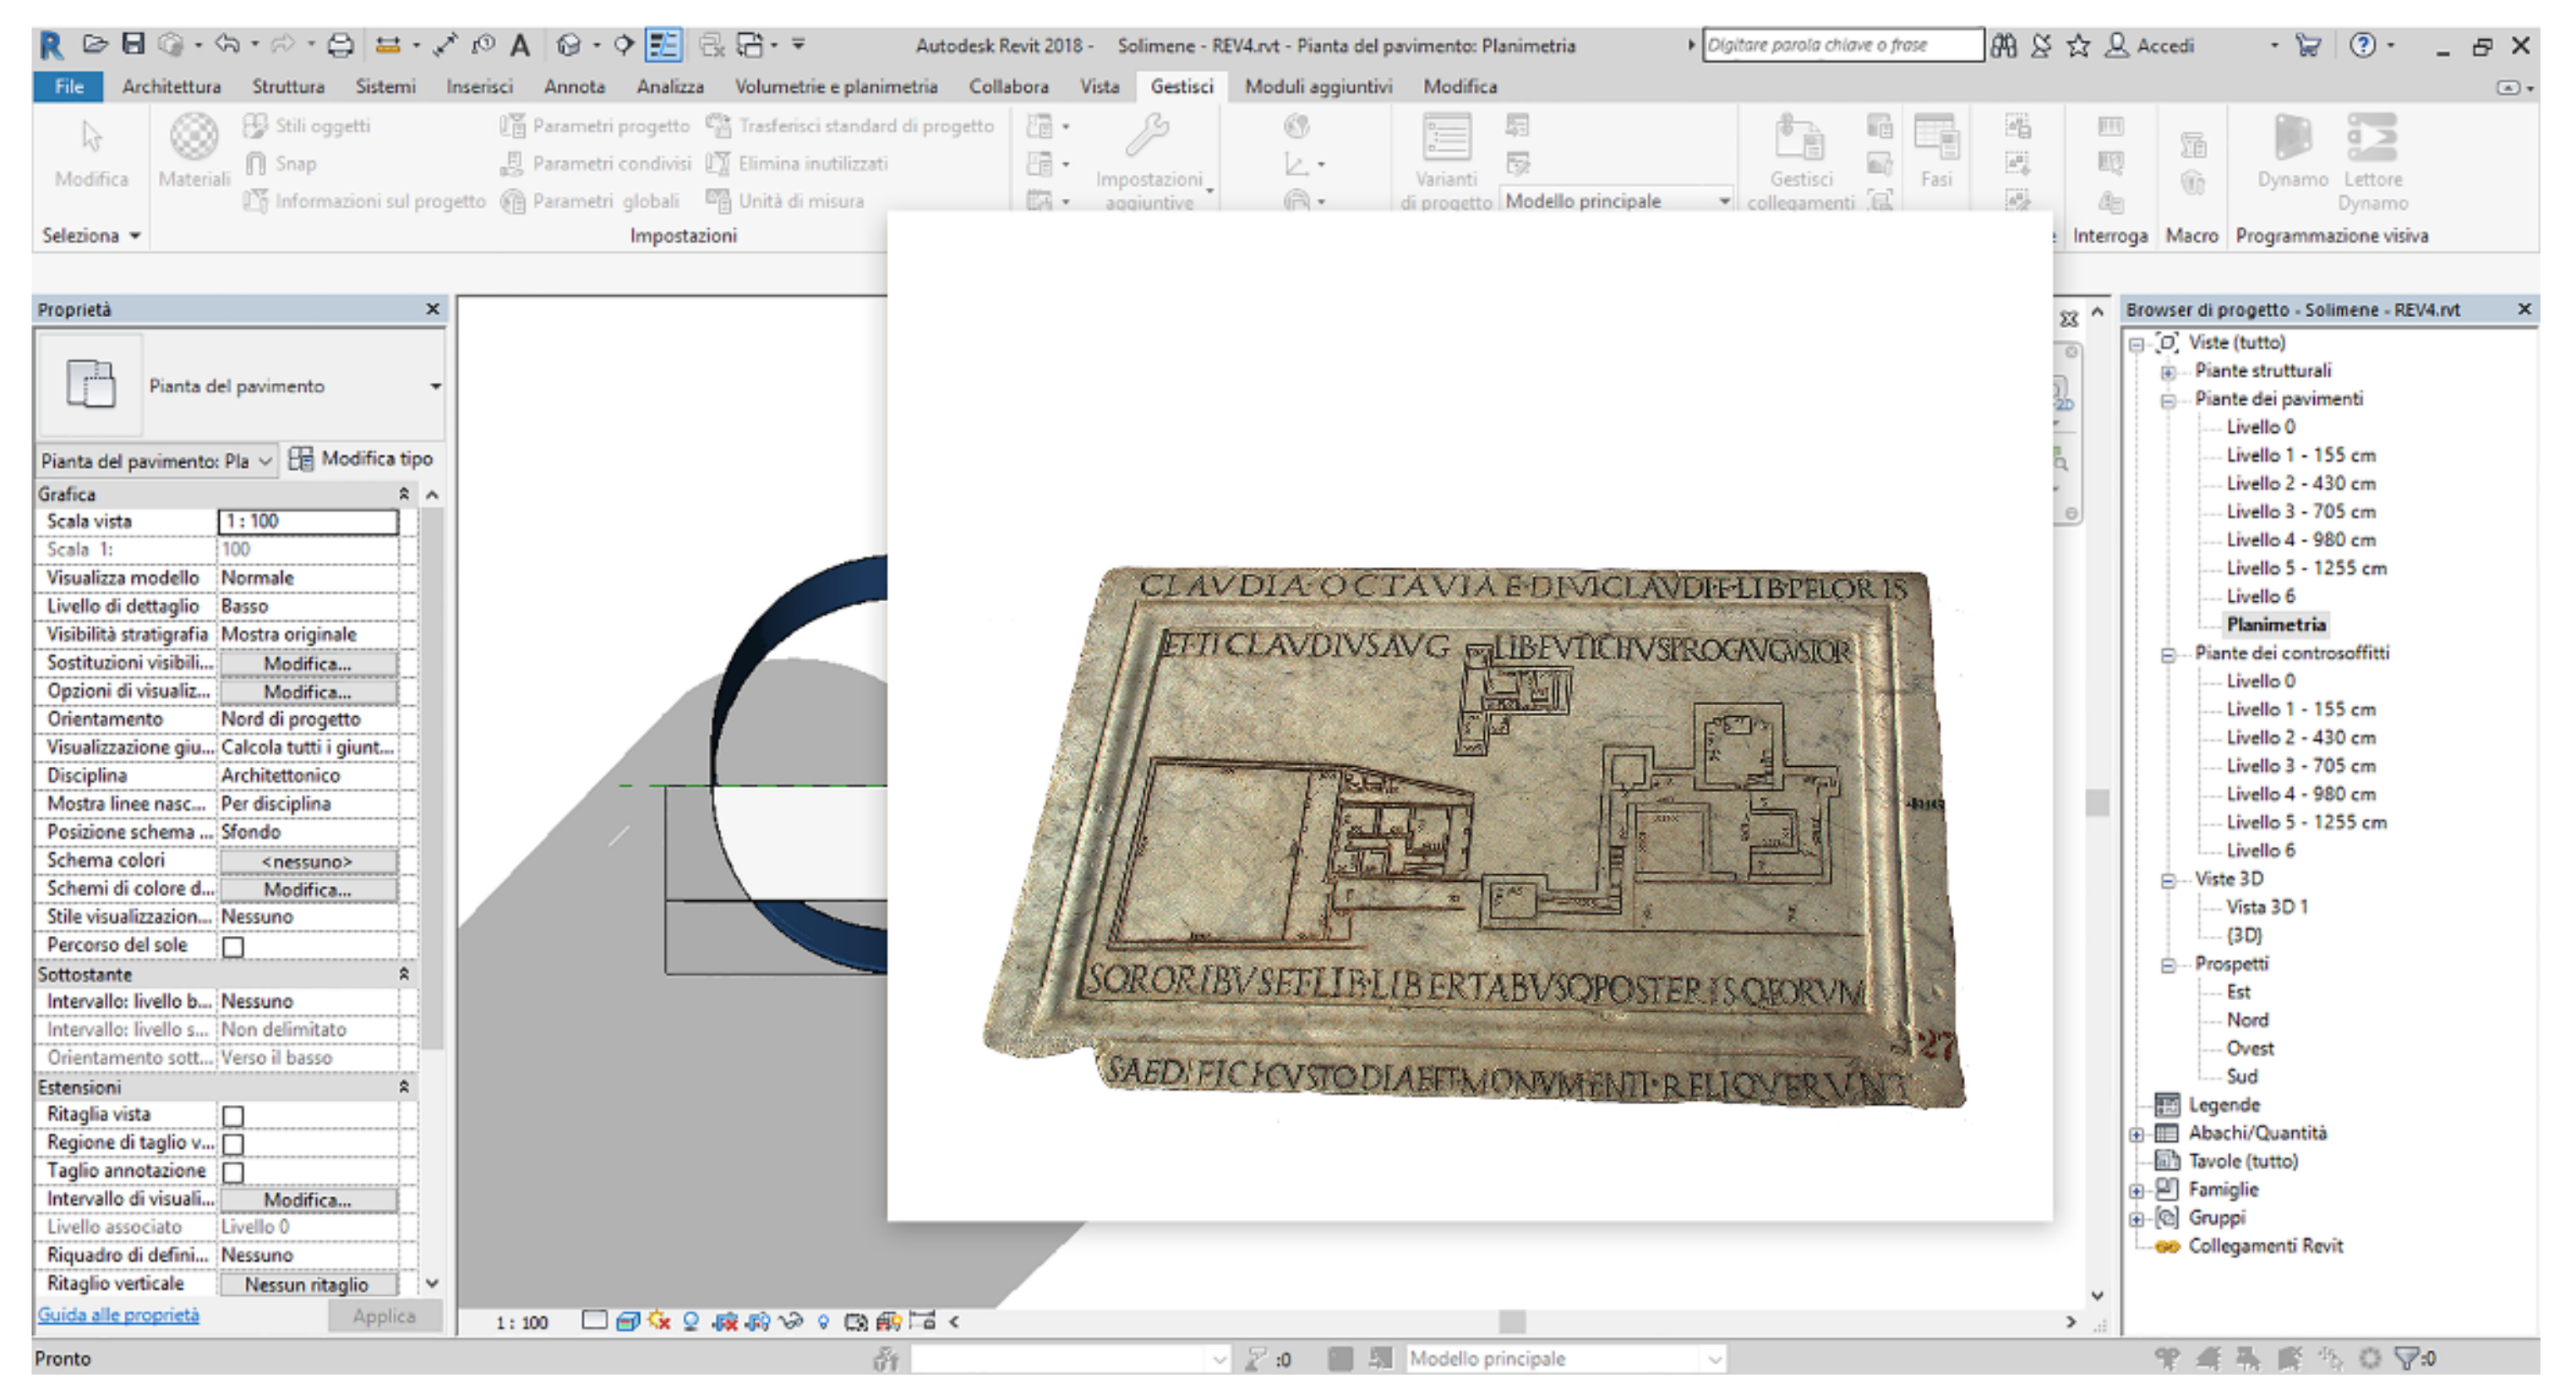Click the Save icon in quick access toolbar
2576x1400 pixels.
click(x=133, y=44)
